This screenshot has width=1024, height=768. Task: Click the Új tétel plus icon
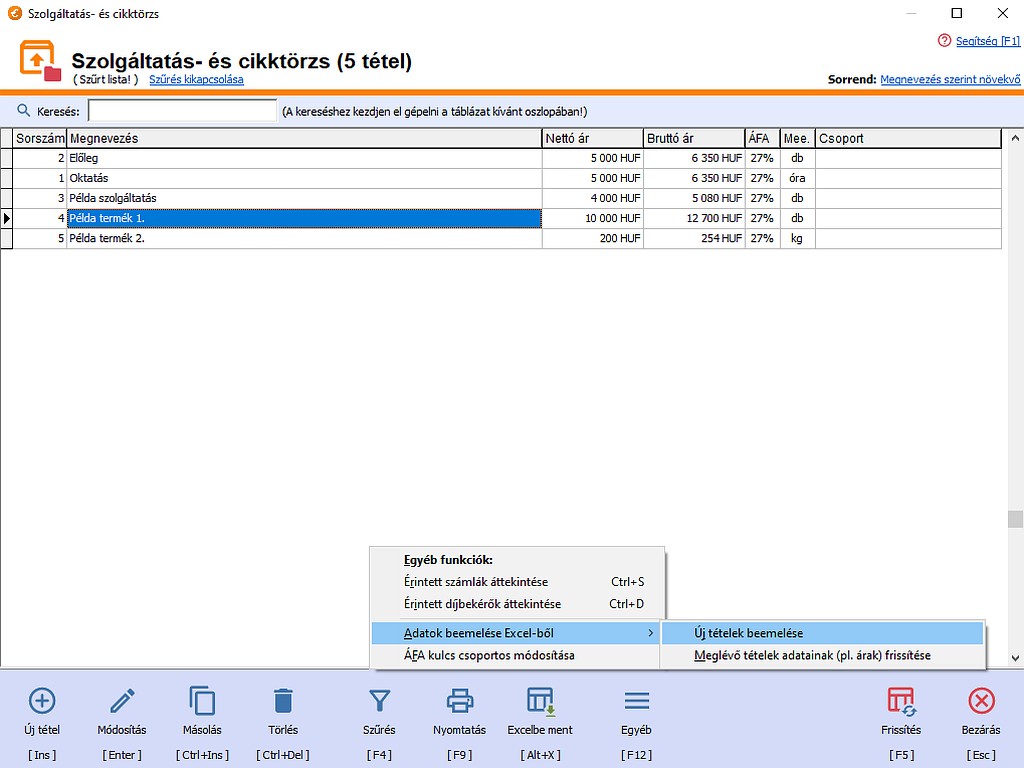(x=42, y=700)
